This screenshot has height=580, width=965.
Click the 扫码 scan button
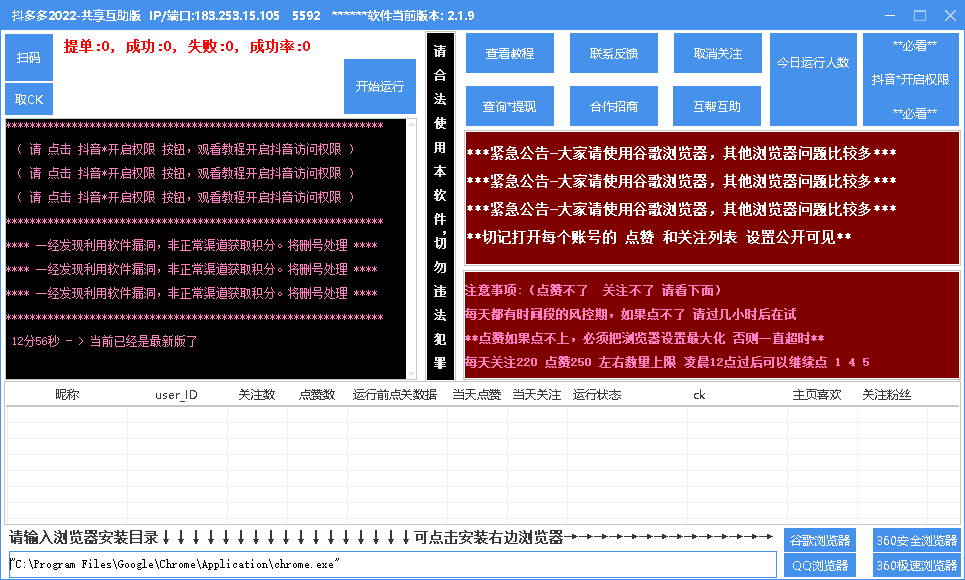click(29, 57)
